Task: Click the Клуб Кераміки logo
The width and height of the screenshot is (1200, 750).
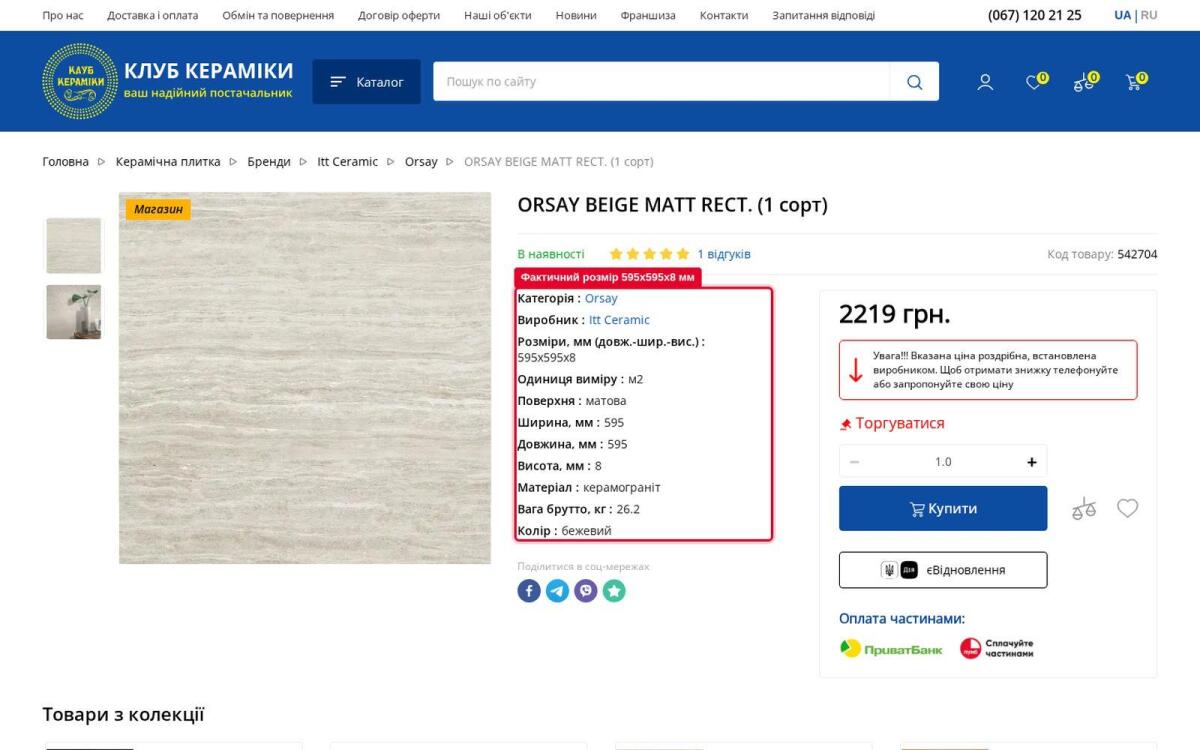Action: tap(168, 82)
